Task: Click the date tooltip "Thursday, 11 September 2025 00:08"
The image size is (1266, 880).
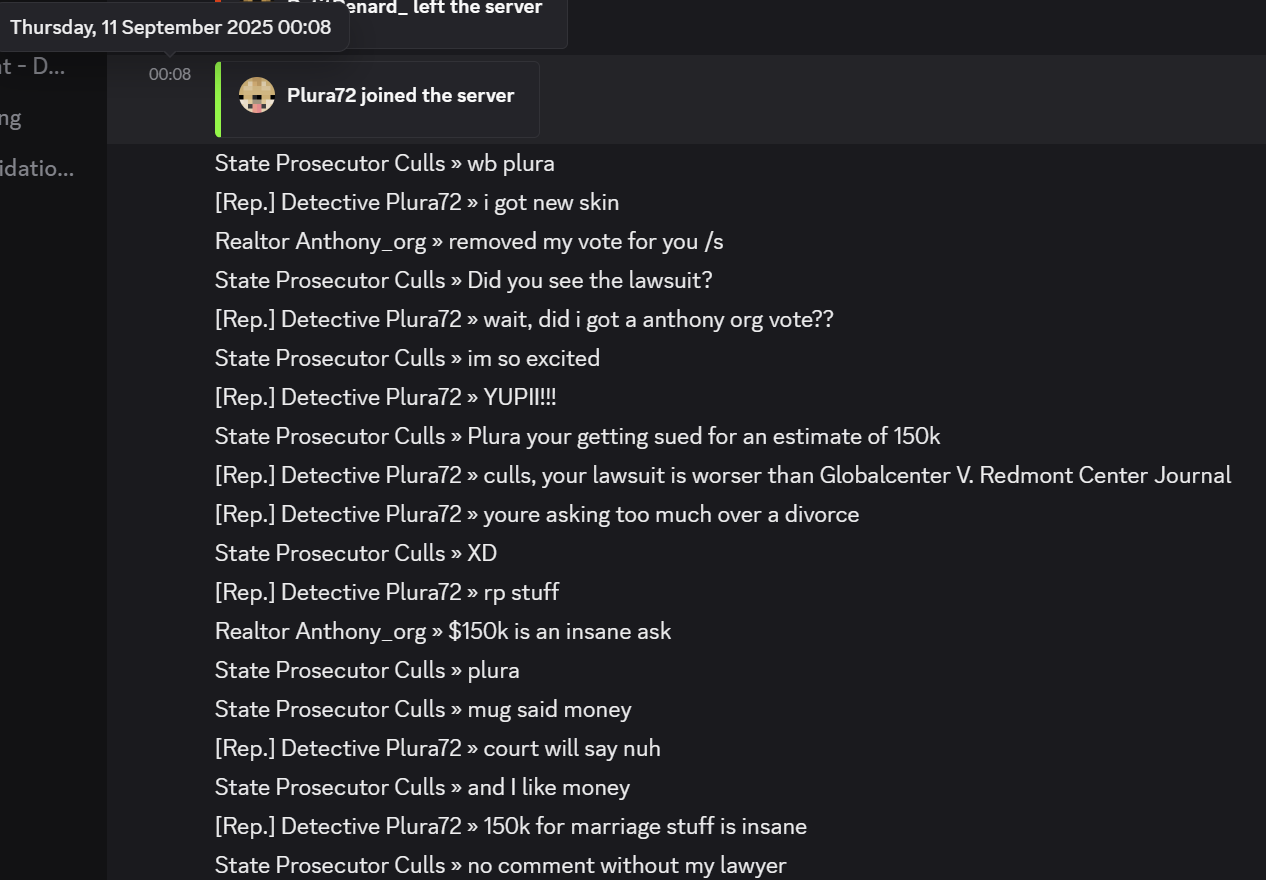Action: click(x=171, y=27)
